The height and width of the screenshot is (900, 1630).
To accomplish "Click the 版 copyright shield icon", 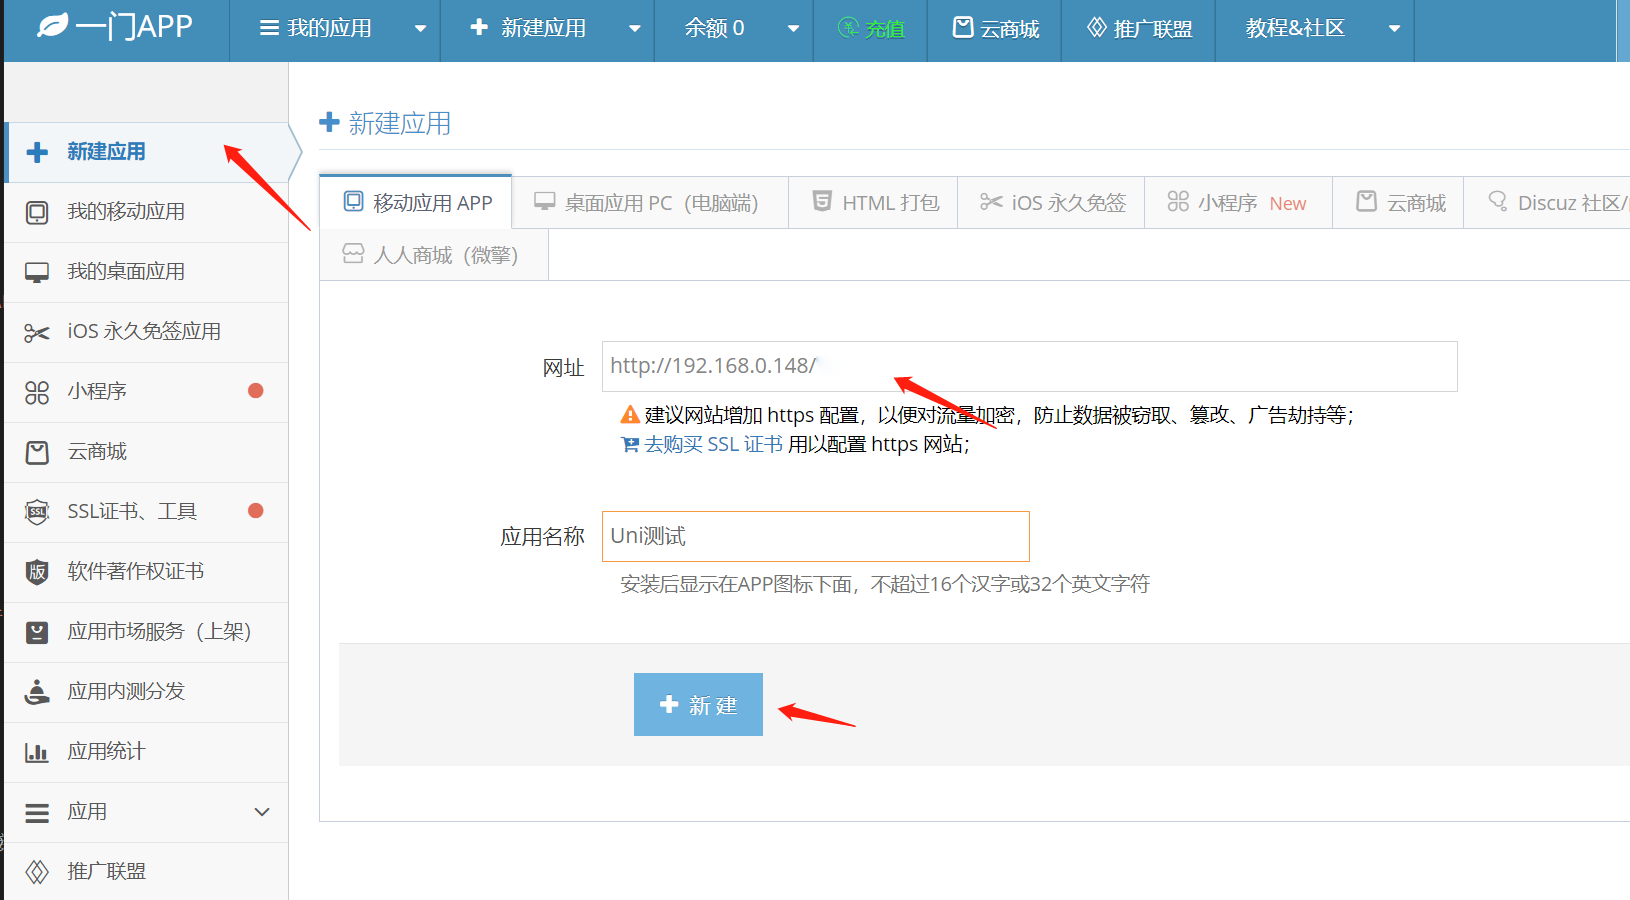I will pyautogui.click(x=37, y=572).
